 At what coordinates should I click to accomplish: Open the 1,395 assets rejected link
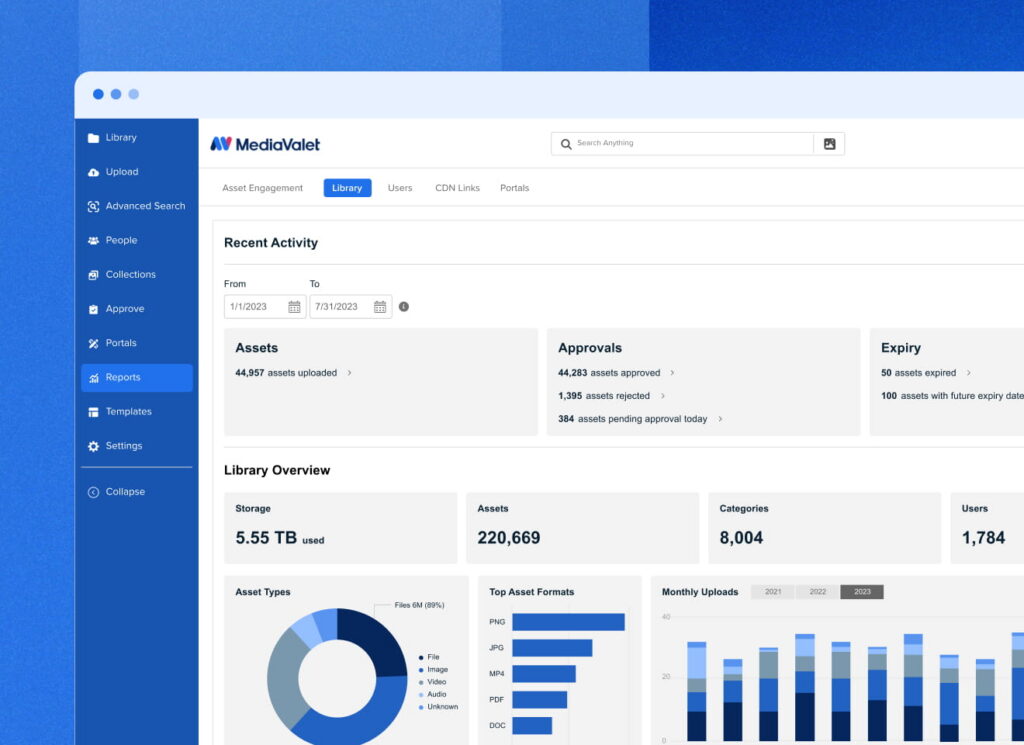(x=604, y=396)
